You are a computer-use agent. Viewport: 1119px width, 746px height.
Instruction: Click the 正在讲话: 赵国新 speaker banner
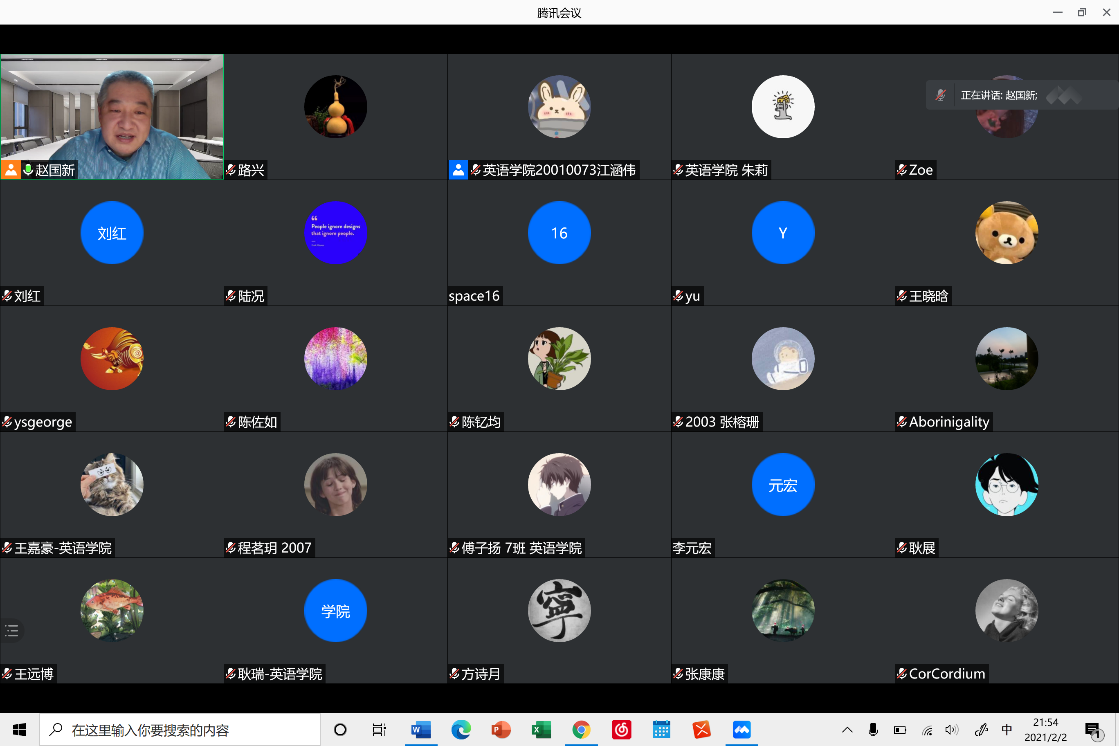(1000, 95)
